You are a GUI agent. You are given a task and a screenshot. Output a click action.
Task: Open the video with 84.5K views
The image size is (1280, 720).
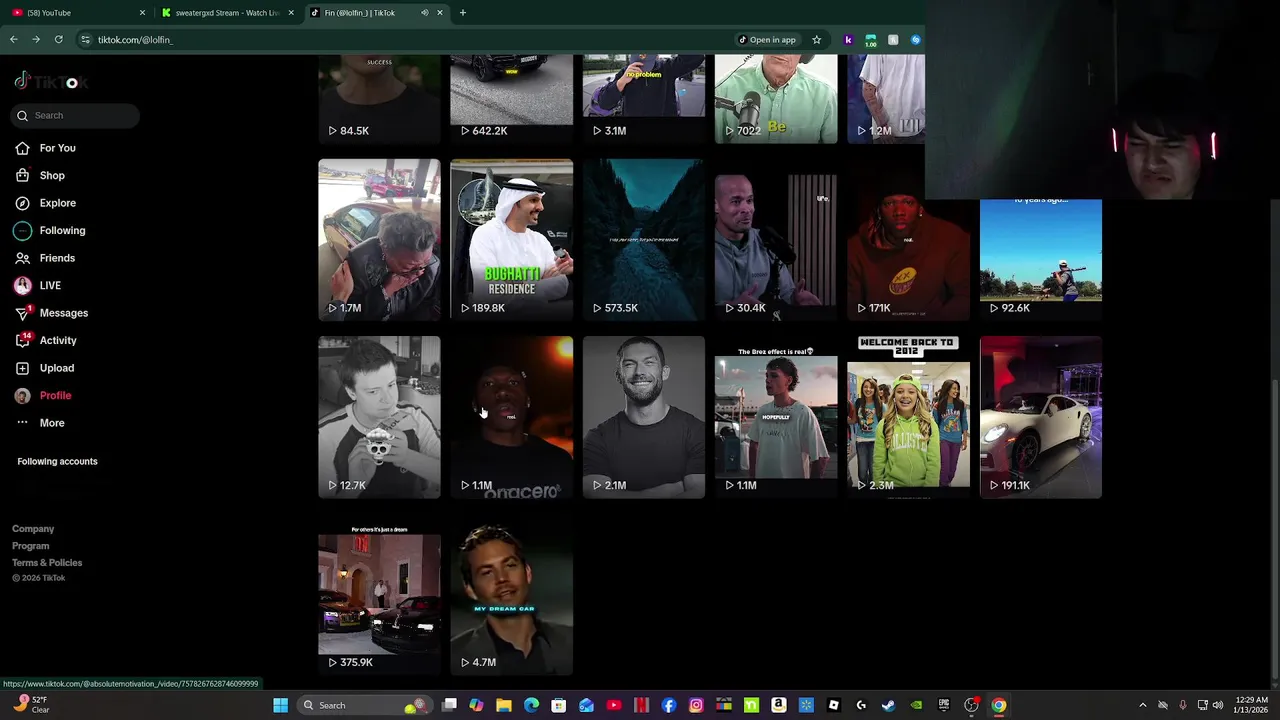[x=379, y=99]
